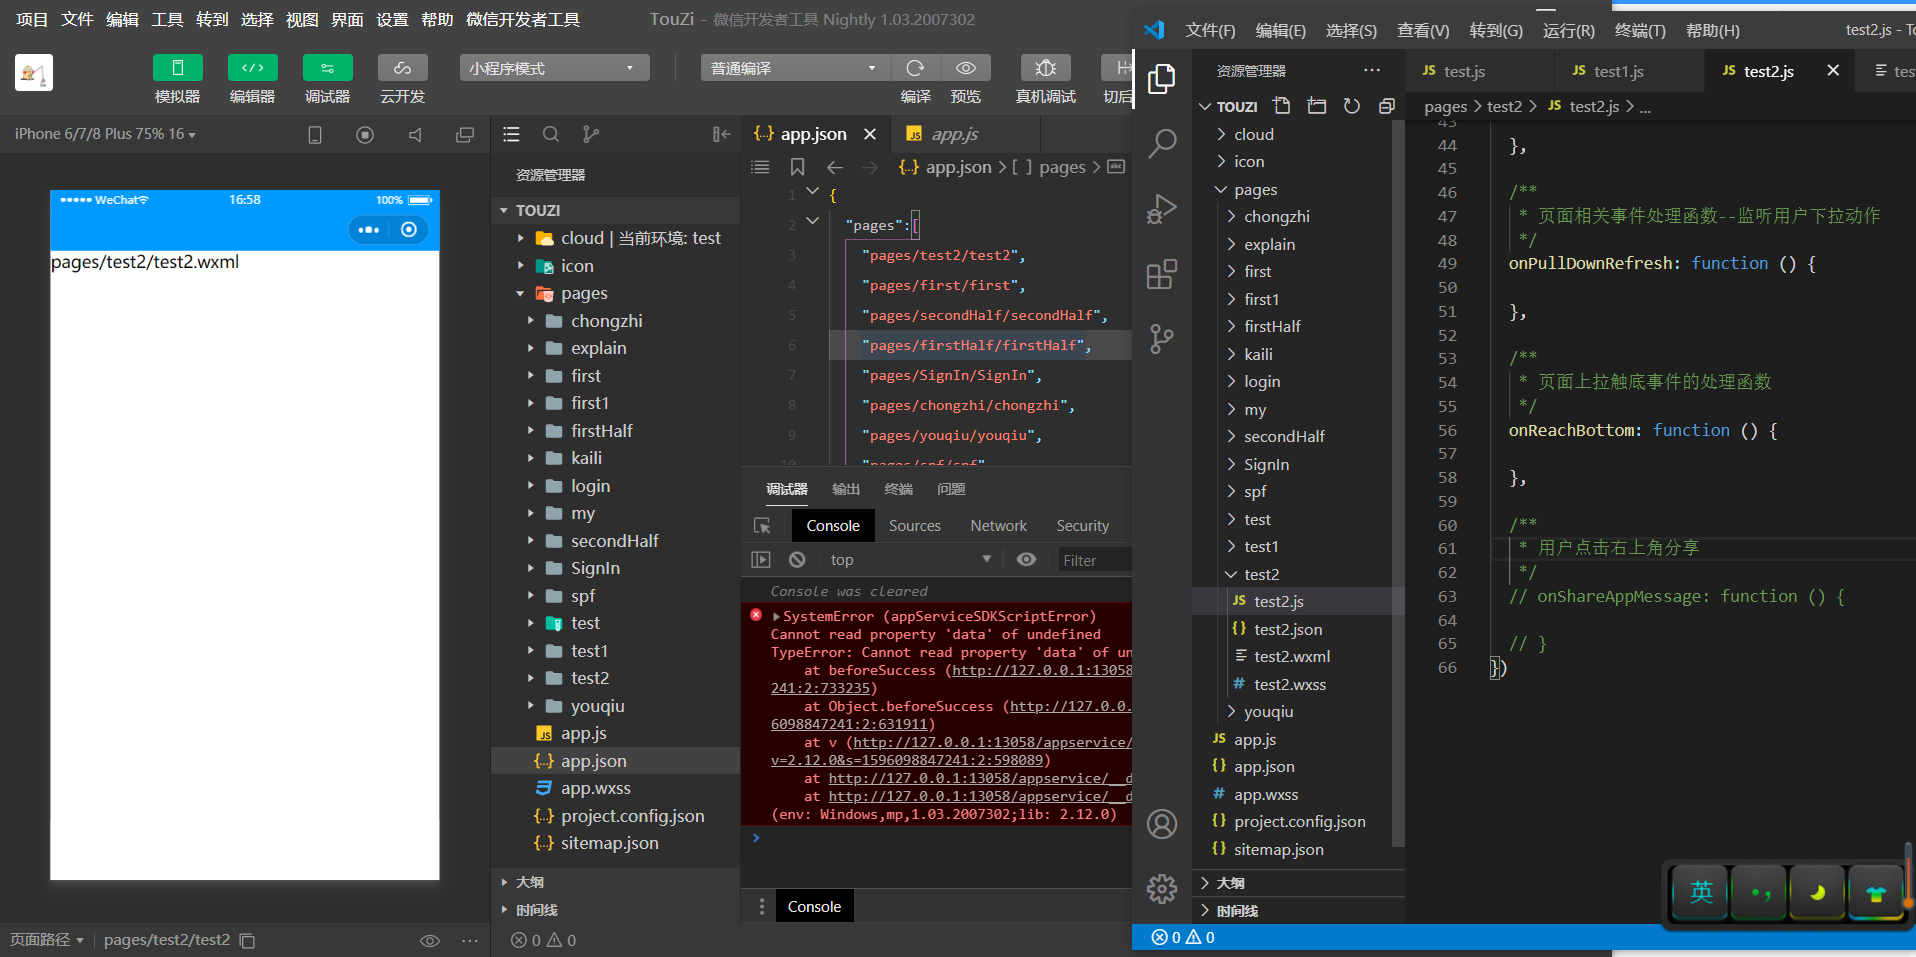Image resolution: width=1916 pixels, height=957 pixels.
Task: Open VS Code Source Control view
Action: tap(1161, 339)
